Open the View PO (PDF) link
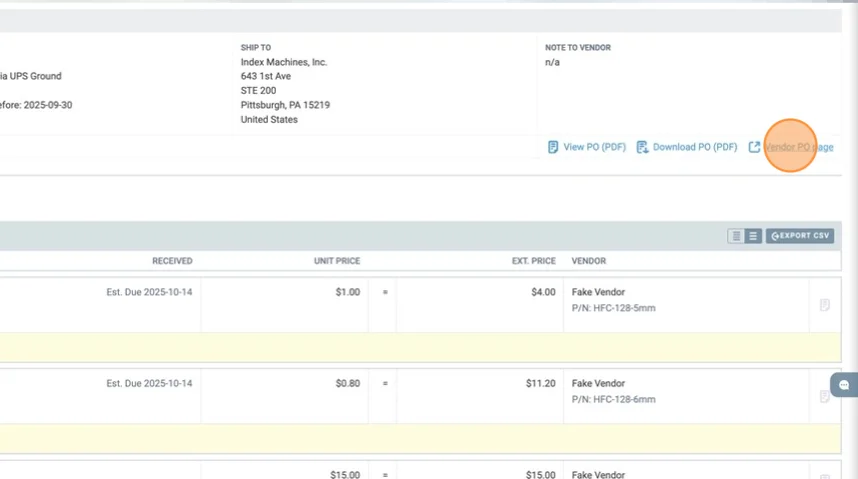Screen dimensions: 858x479 594,147
